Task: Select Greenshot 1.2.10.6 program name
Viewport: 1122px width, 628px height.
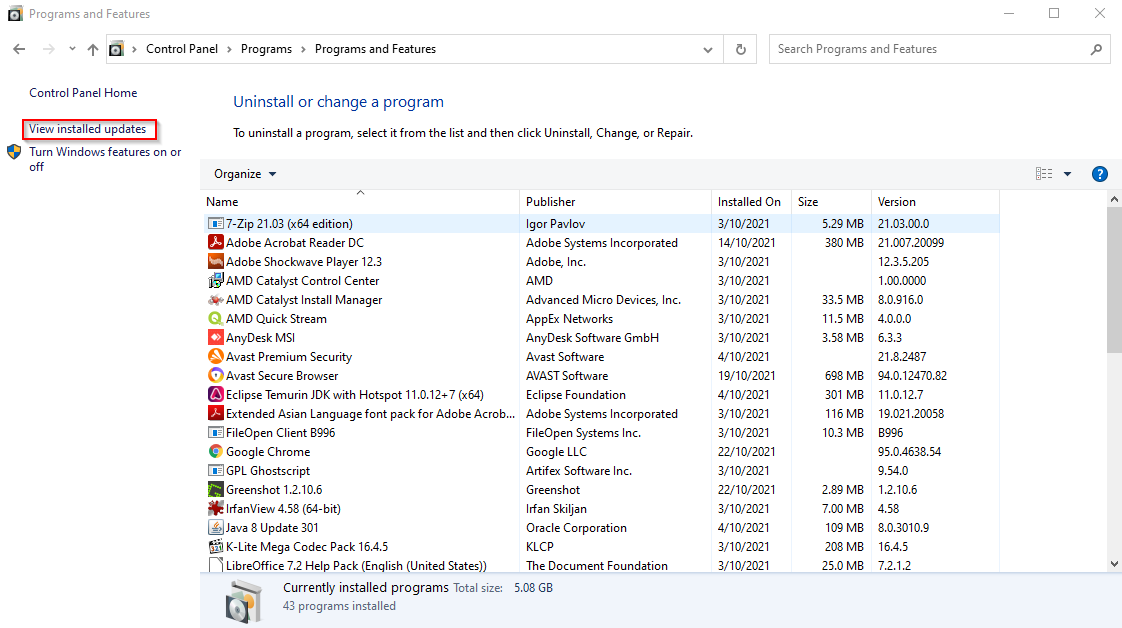Action: tap(274, 489)
